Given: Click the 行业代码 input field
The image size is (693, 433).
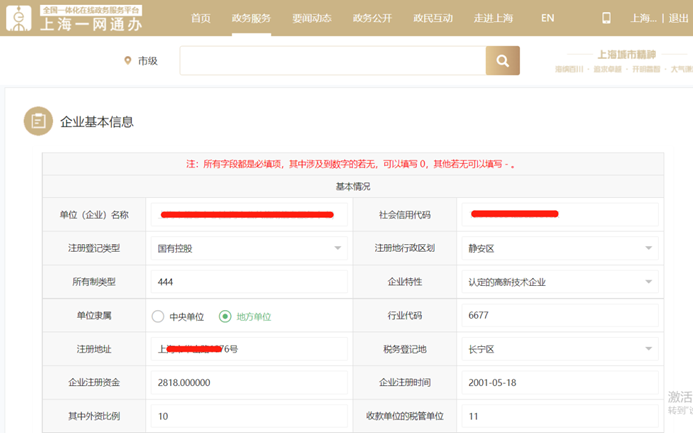Looking at the screenshot, I should tap(557, 316).
